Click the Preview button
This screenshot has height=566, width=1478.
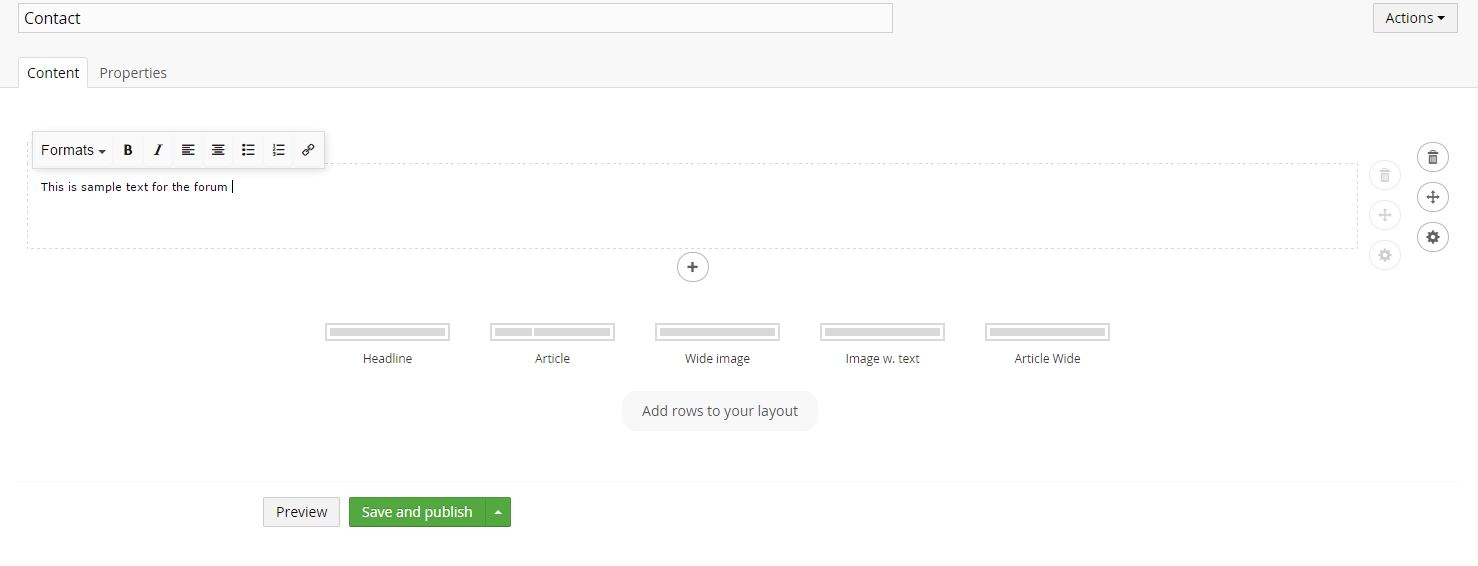pos(301,512)
